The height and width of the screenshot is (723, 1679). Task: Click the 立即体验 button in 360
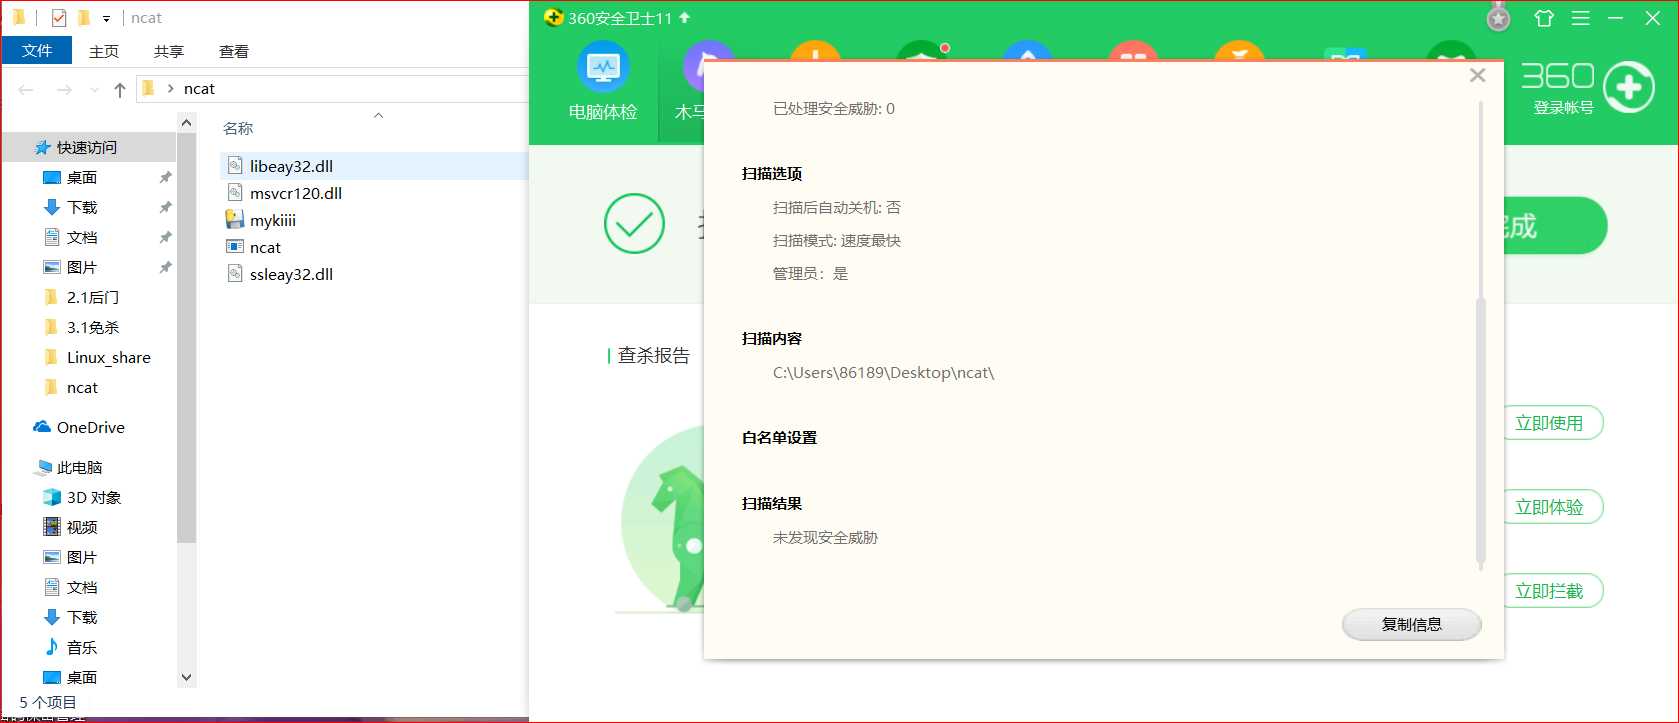point(1549,507)
